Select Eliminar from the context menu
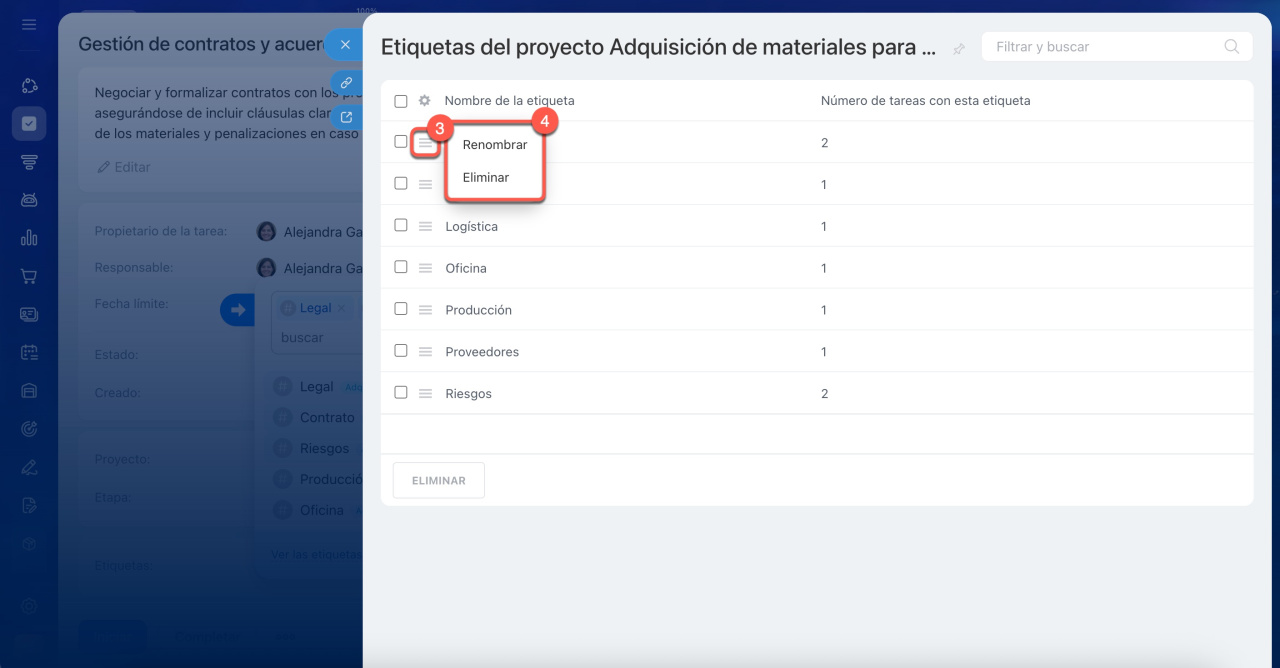 [486, 177]
